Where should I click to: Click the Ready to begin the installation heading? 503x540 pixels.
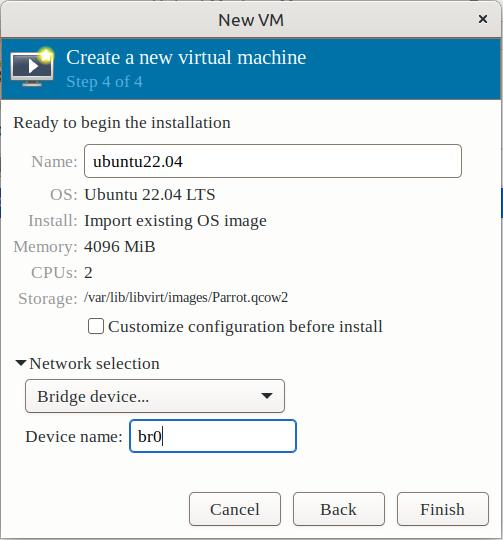(122, 123)
